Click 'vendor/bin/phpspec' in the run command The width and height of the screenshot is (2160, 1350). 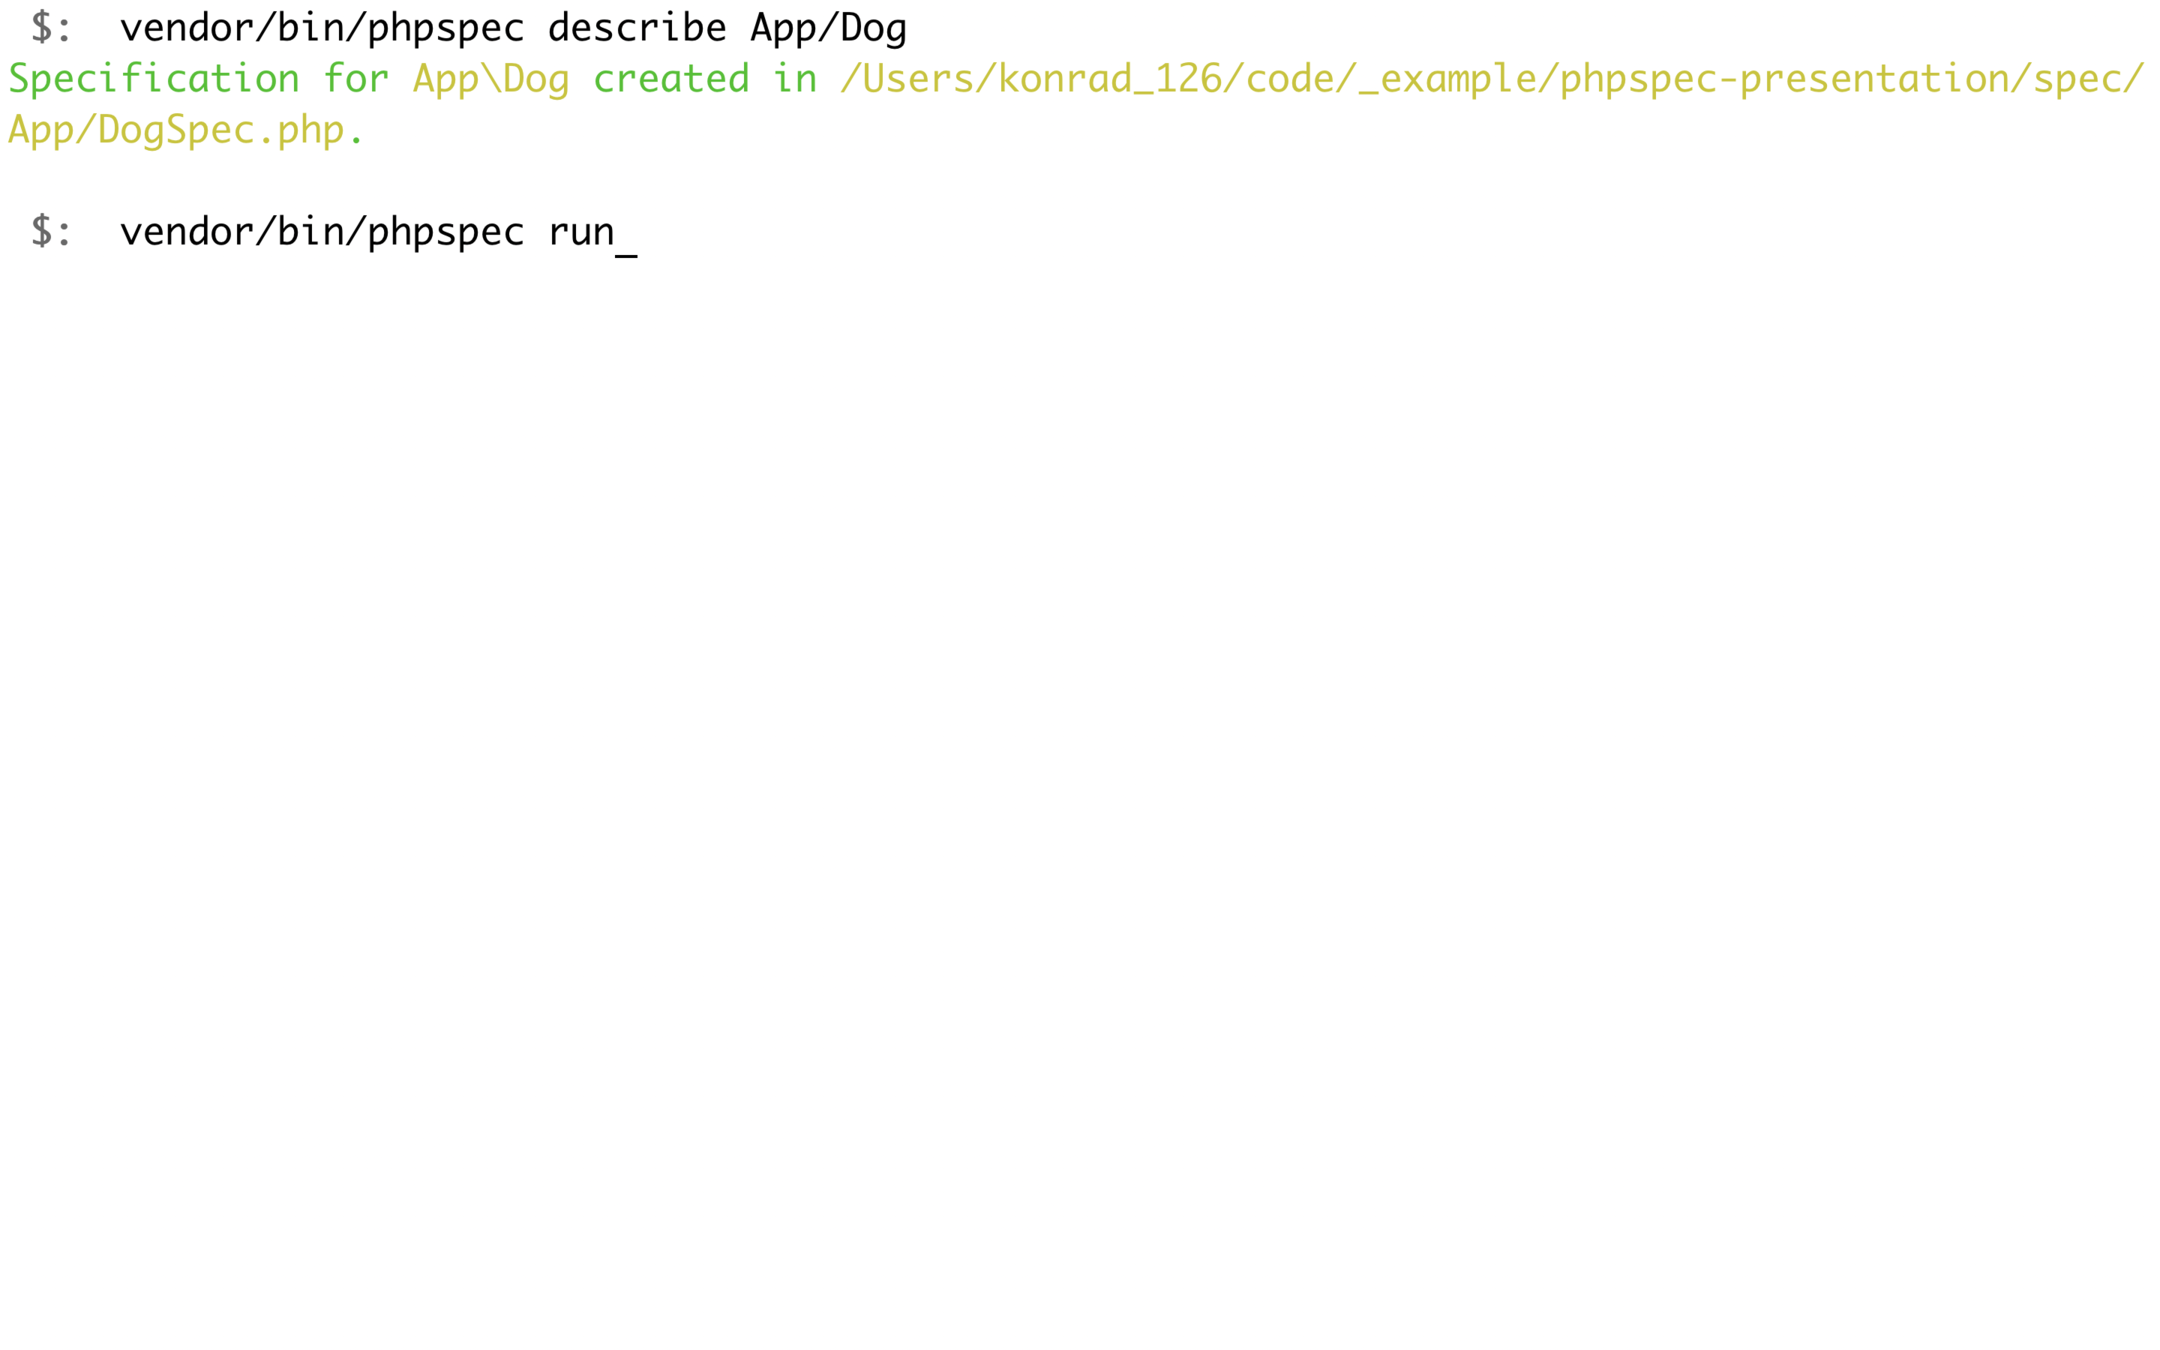pyautogui.click(x=322, y=233)
